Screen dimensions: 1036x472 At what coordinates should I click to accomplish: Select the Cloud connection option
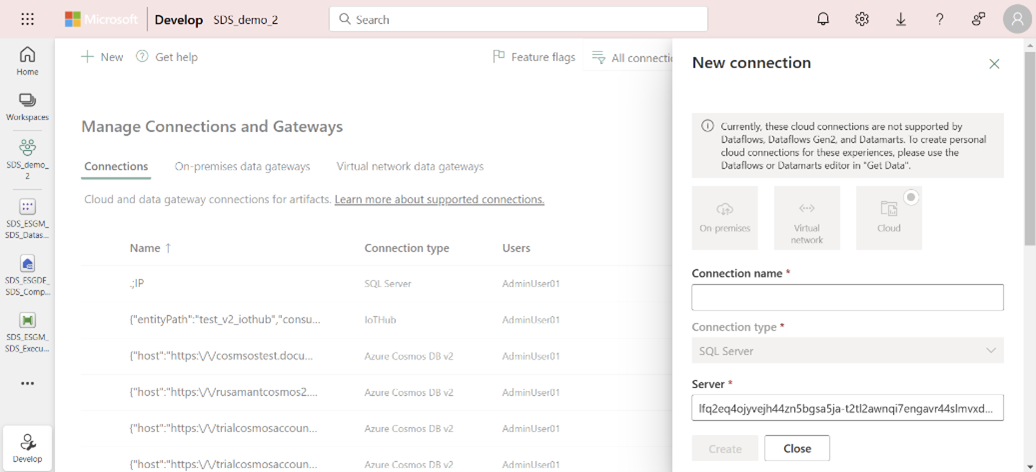888,217
